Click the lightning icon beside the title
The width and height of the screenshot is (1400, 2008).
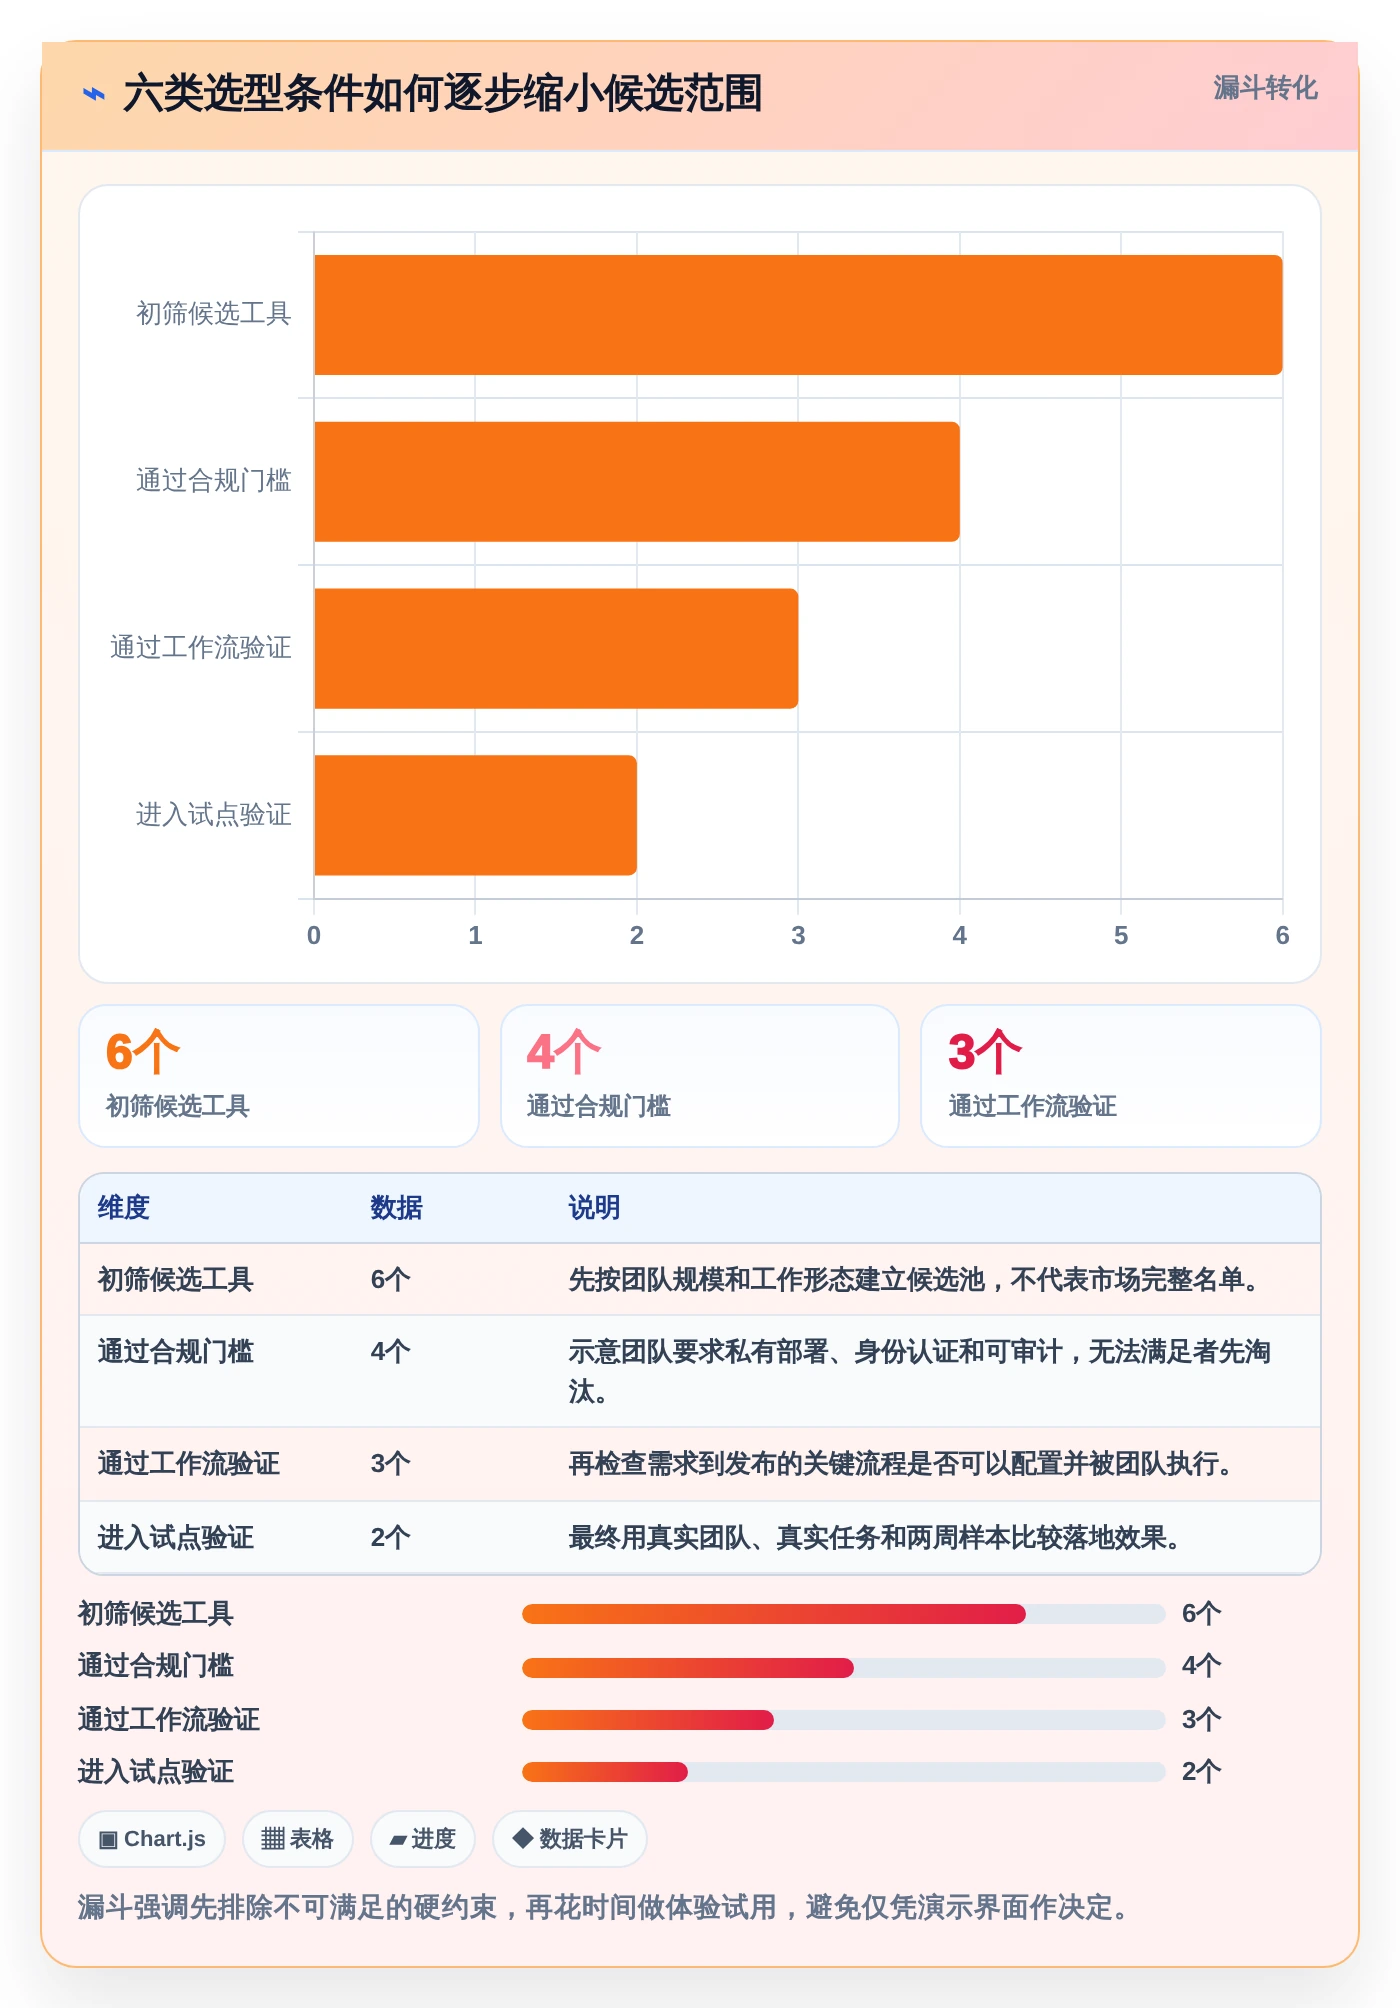[93, 94]
